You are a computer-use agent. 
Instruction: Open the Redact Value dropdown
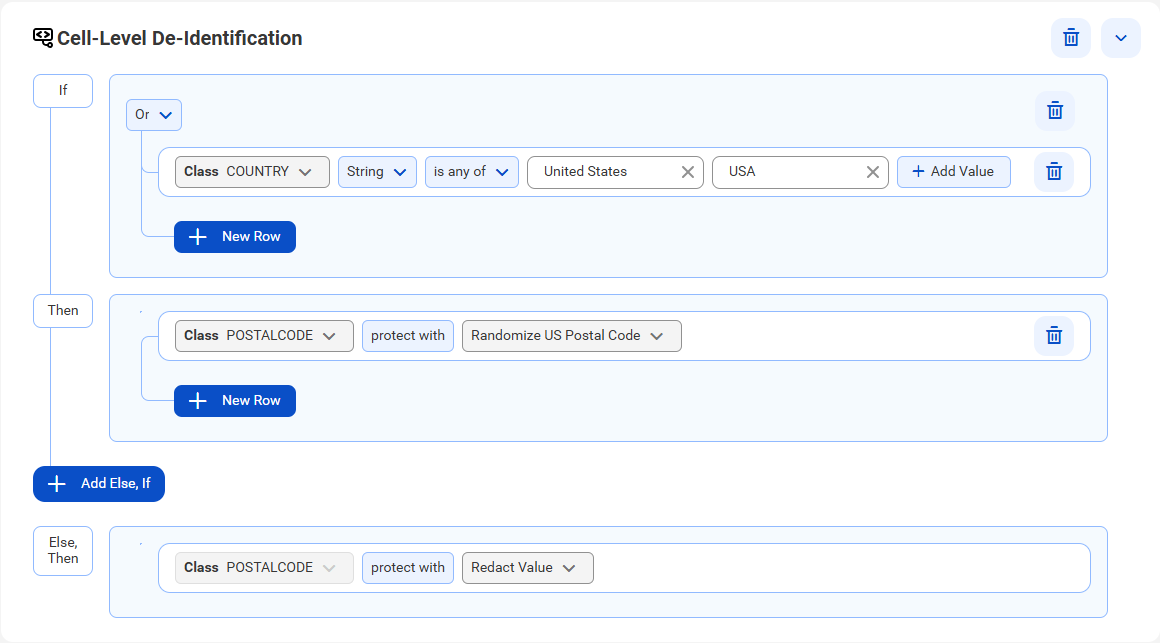[527, 568]
